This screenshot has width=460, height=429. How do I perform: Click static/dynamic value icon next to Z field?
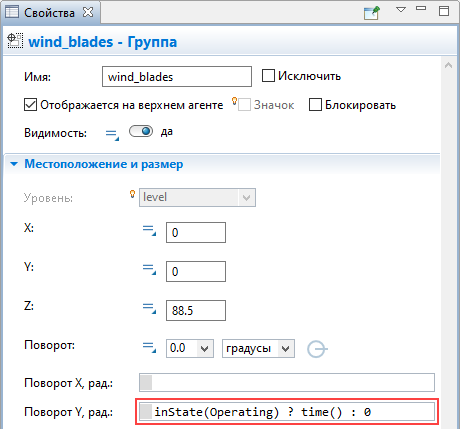149,308
